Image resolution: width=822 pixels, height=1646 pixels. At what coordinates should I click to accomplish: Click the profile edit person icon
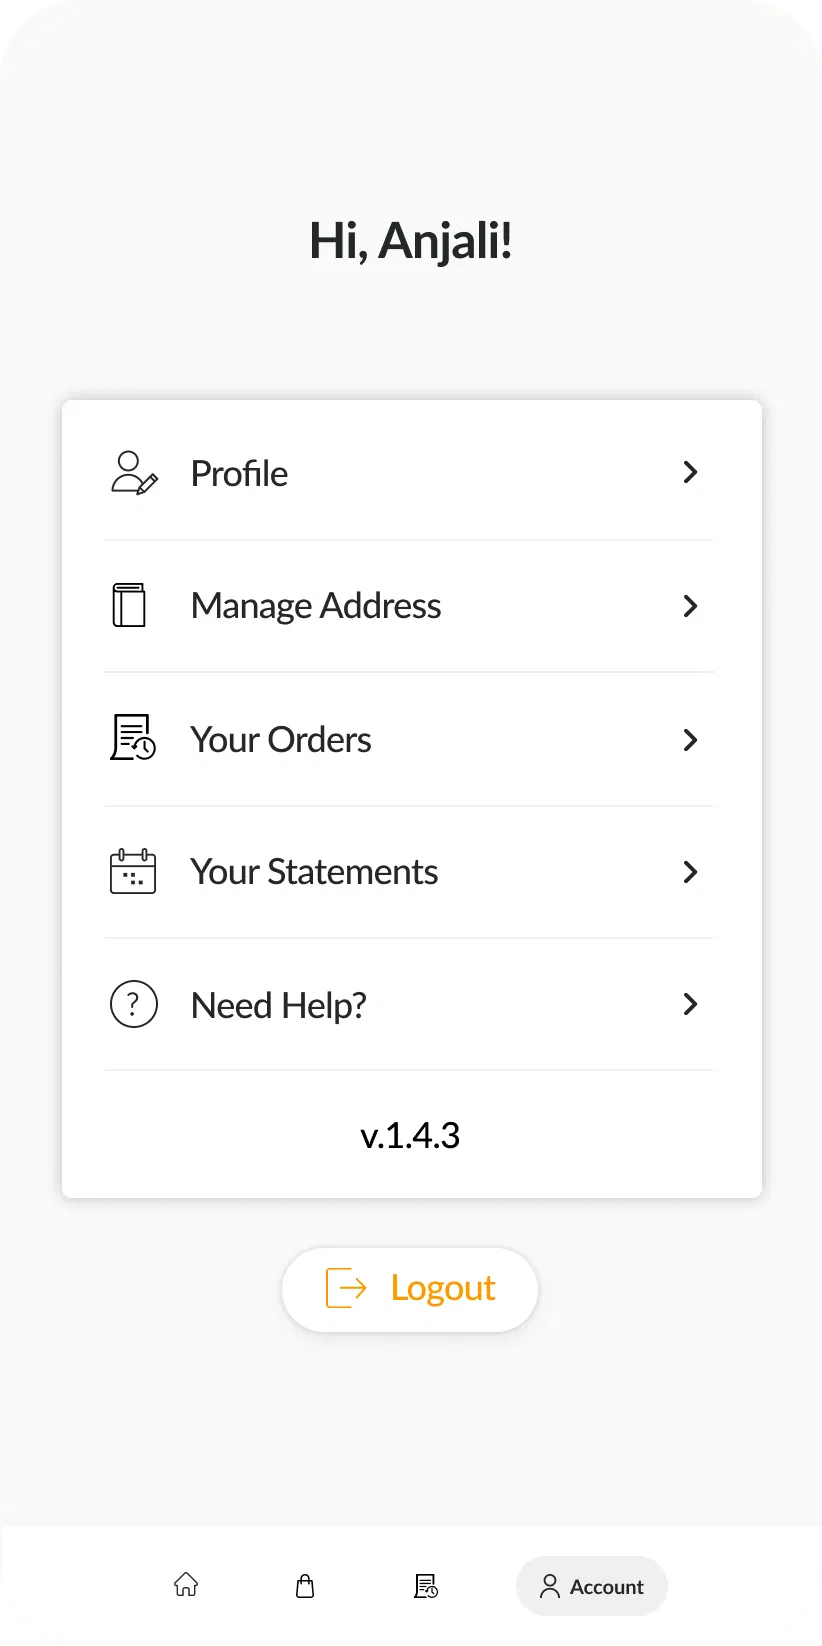(133, 473)
